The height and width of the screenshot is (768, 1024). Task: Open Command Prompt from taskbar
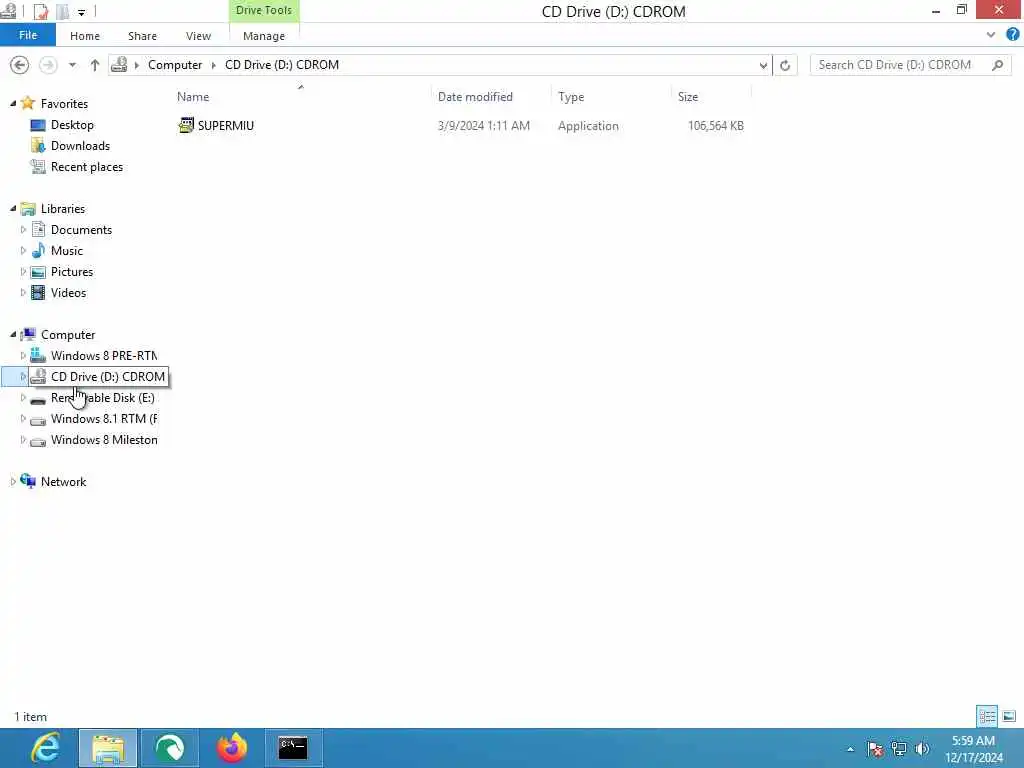pyautogui.click(x=293, y=748)
